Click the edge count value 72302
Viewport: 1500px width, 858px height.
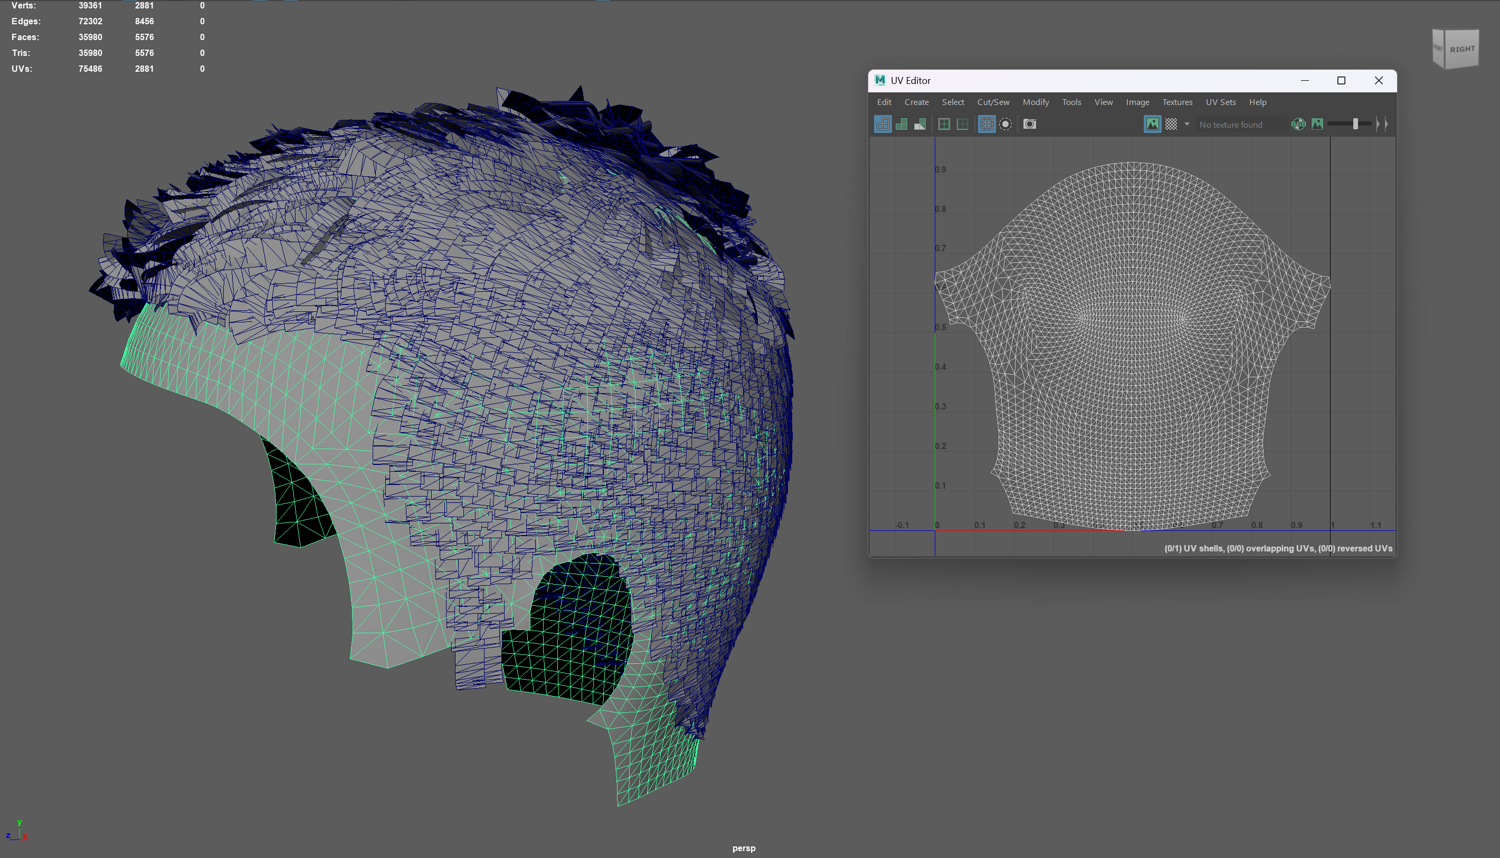(90, 21)
